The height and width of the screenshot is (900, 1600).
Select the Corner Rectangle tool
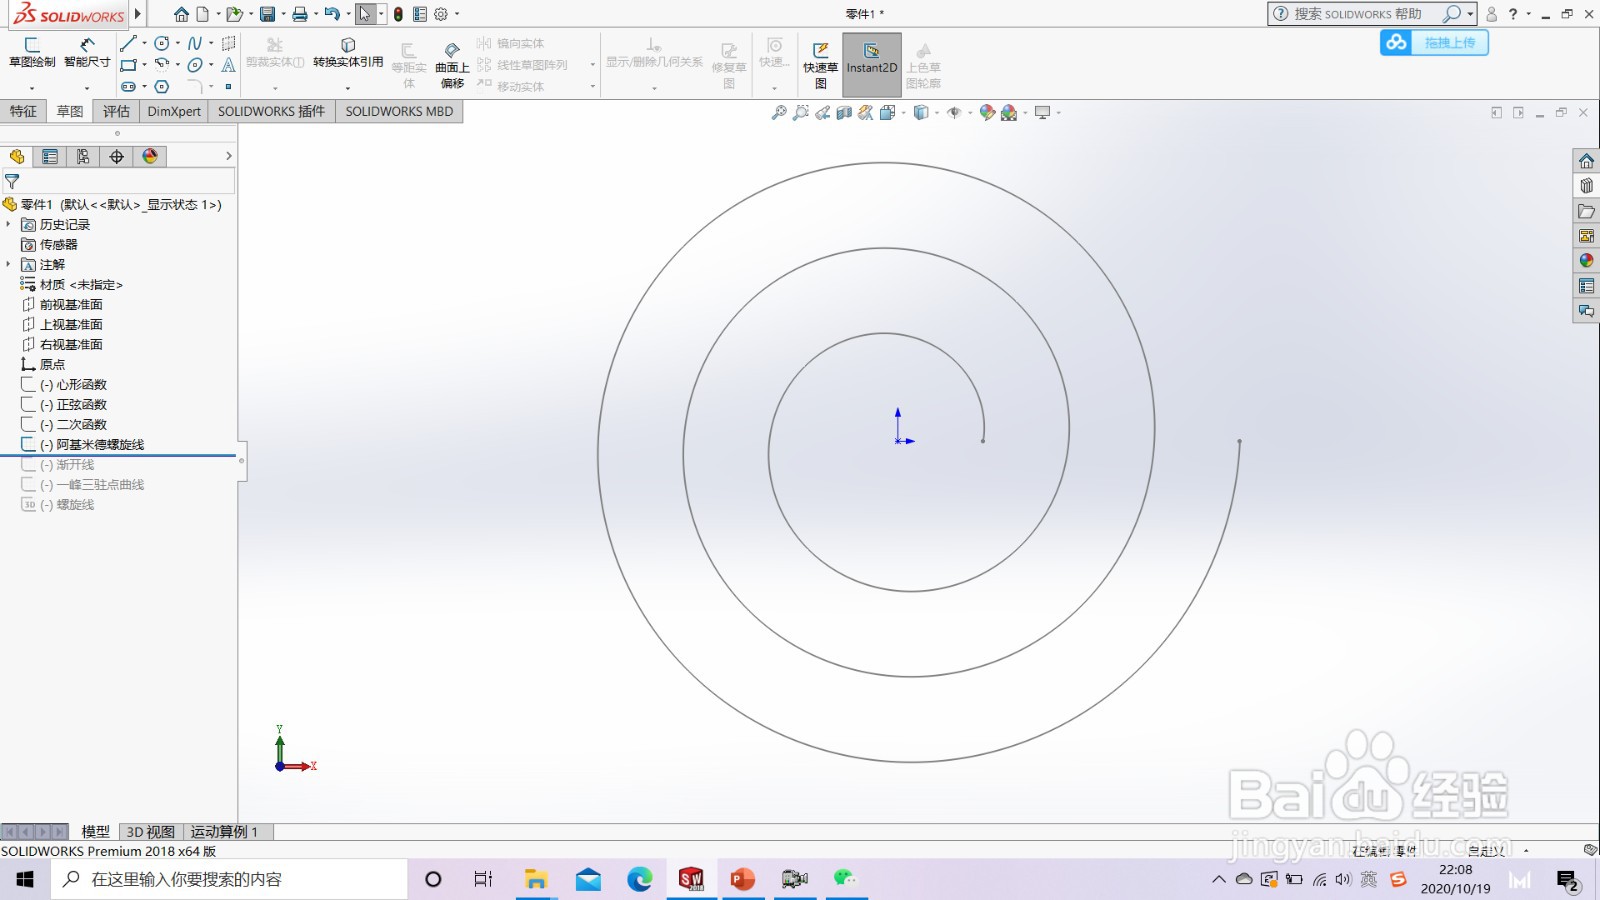(128, 65)
